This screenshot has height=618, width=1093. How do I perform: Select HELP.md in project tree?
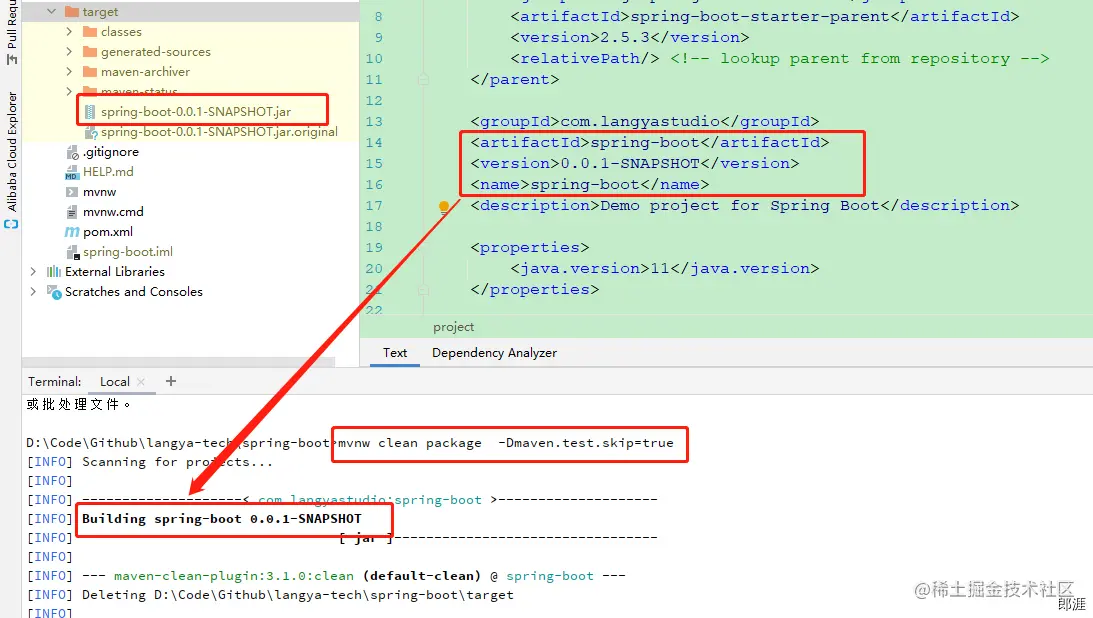pyautogui.click(x=108, y=171)
